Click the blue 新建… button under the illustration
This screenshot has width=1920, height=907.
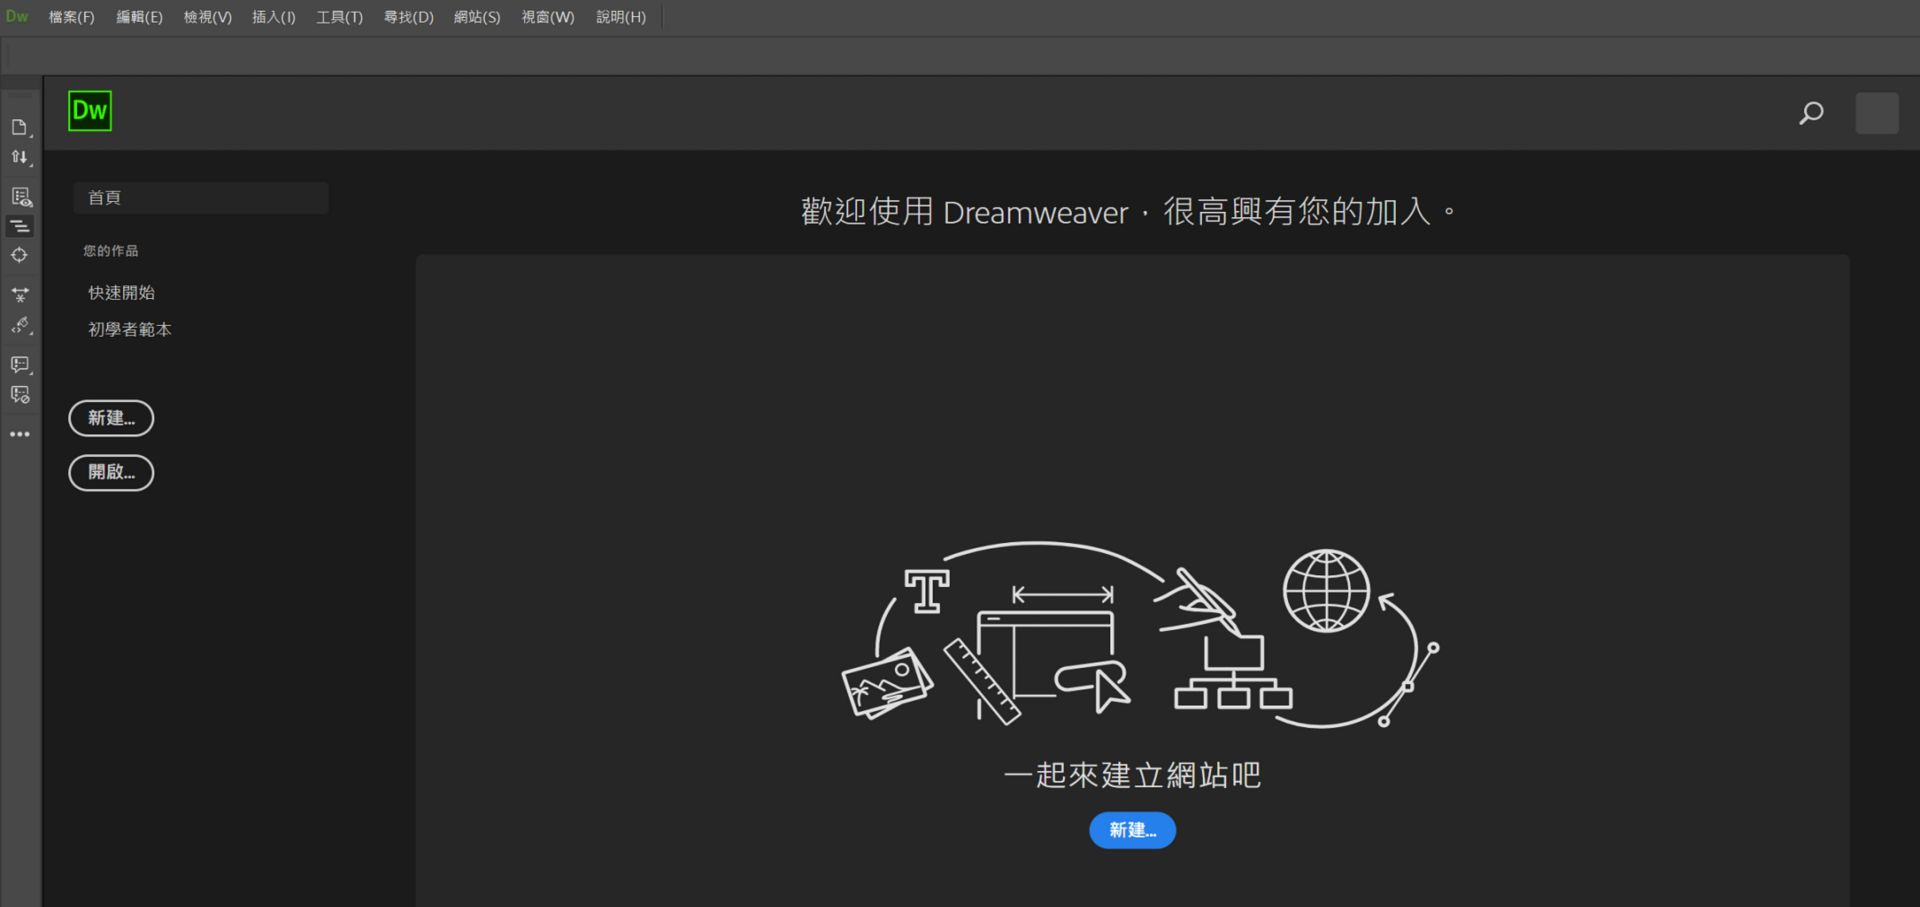tap(1132, 830)
